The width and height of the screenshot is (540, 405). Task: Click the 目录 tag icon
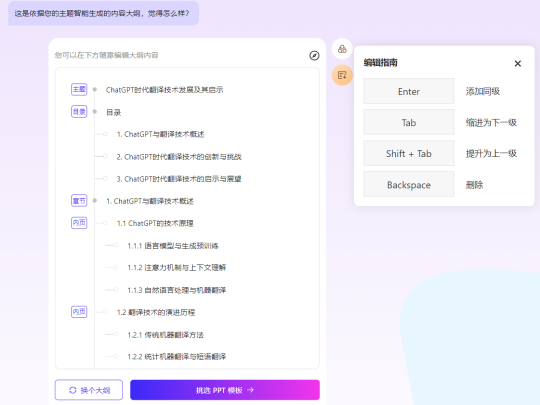point(79,112)
